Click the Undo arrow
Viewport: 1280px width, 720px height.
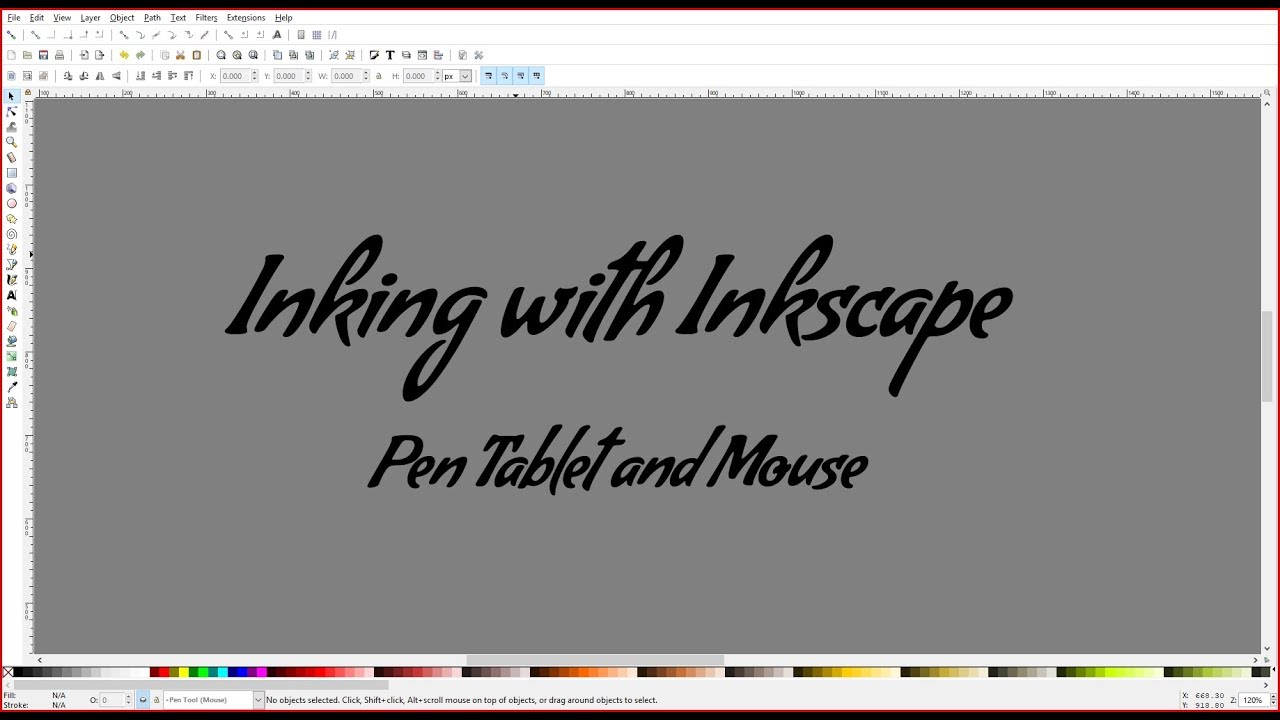[x=124, y=55]
